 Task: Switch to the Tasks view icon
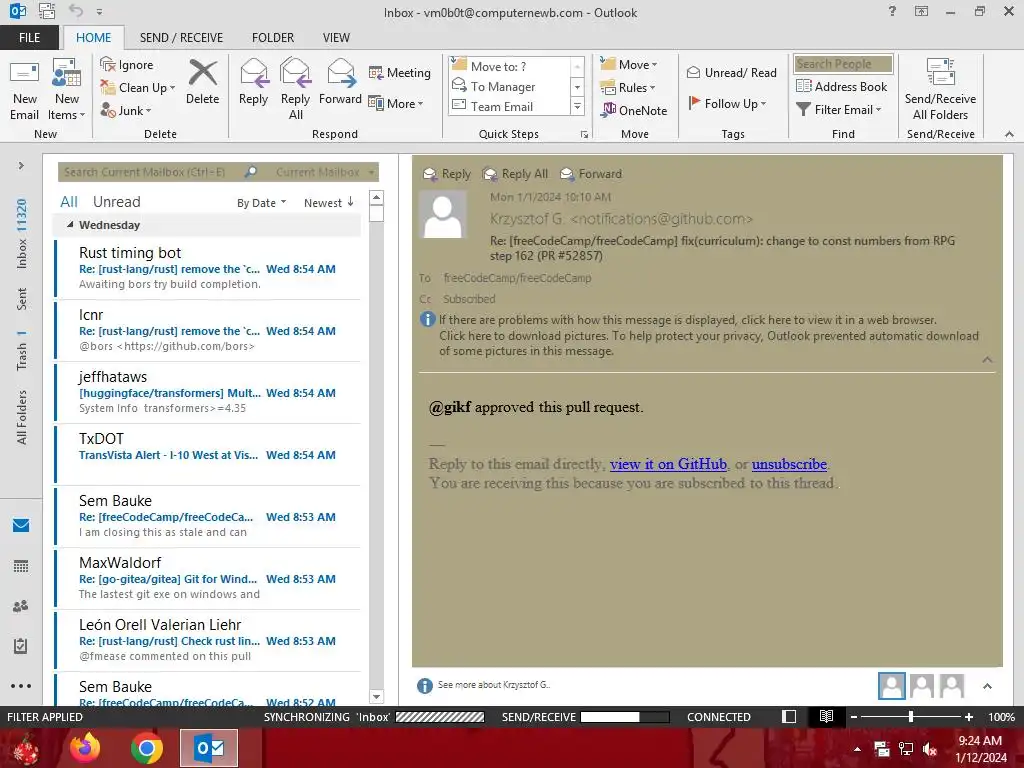point(21,646)
